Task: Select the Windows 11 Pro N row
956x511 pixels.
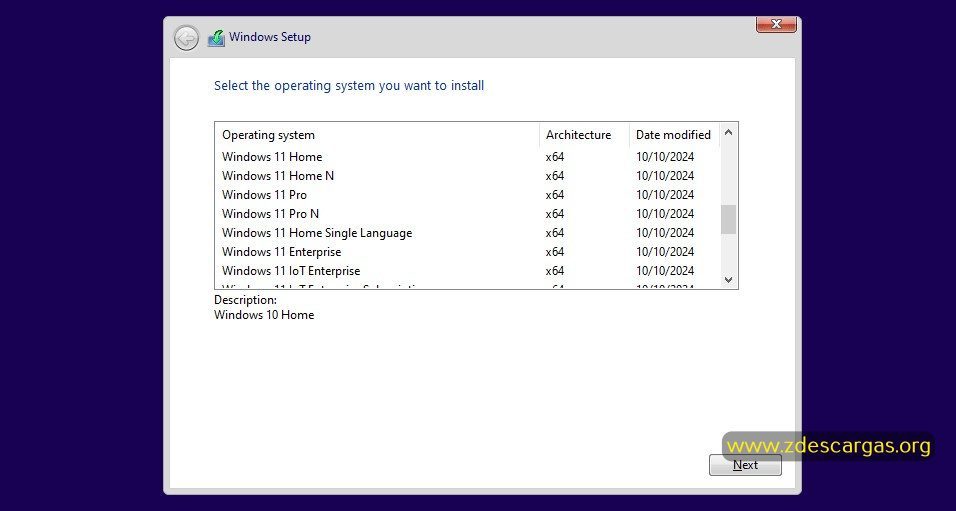Action: tap(468, 213)
